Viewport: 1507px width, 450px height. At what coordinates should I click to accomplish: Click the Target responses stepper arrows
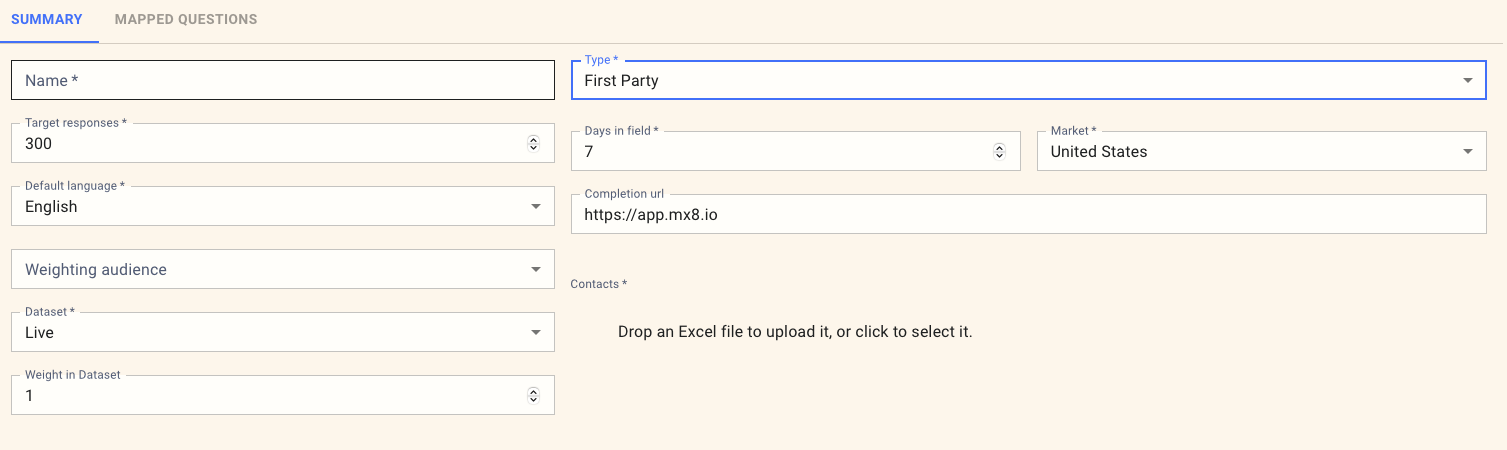(x=533, y=144)
